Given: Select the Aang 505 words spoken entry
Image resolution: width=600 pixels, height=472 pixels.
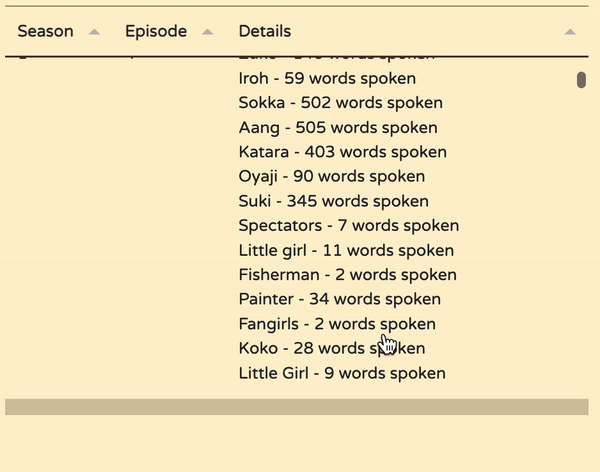Looking at the screenshot, I should coord(338,127).
